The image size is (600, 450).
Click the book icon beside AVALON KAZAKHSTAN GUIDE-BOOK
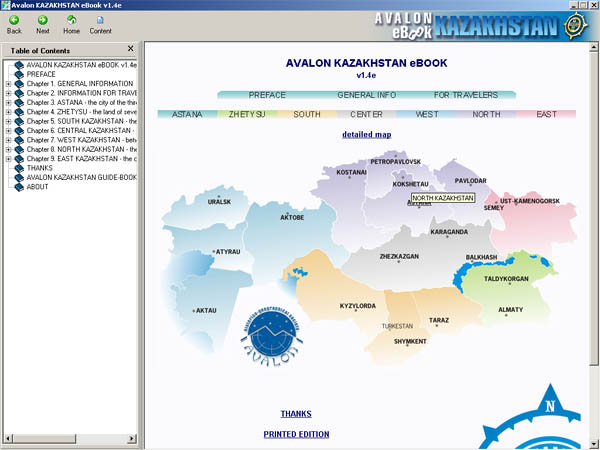click(x=19, y=178)
